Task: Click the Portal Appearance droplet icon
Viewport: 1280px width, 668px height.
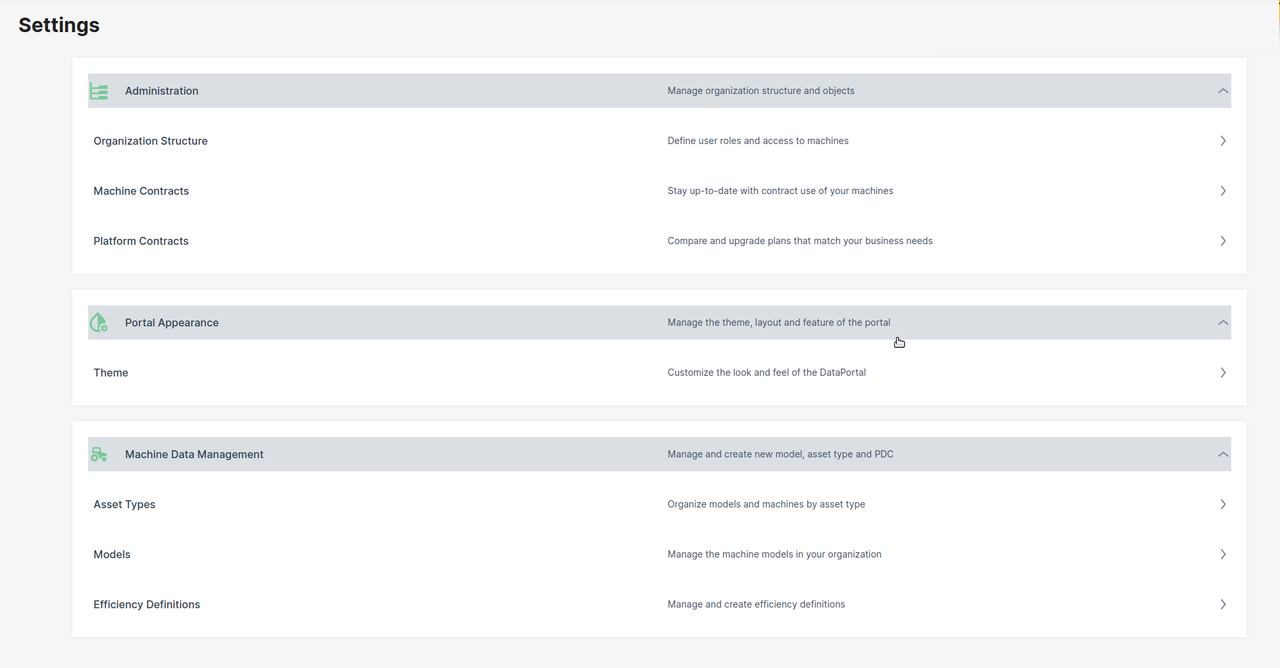Action: [x=99, y=323]
